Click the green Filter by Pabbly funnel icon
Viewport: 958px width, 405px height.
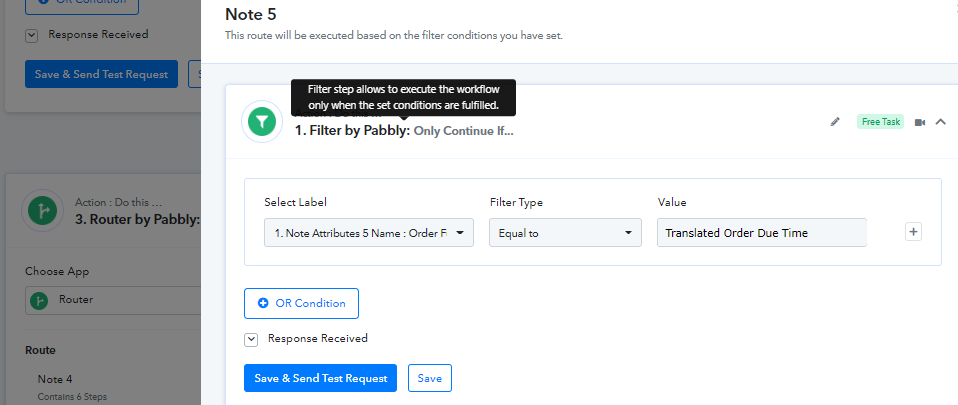coord(261,122)
